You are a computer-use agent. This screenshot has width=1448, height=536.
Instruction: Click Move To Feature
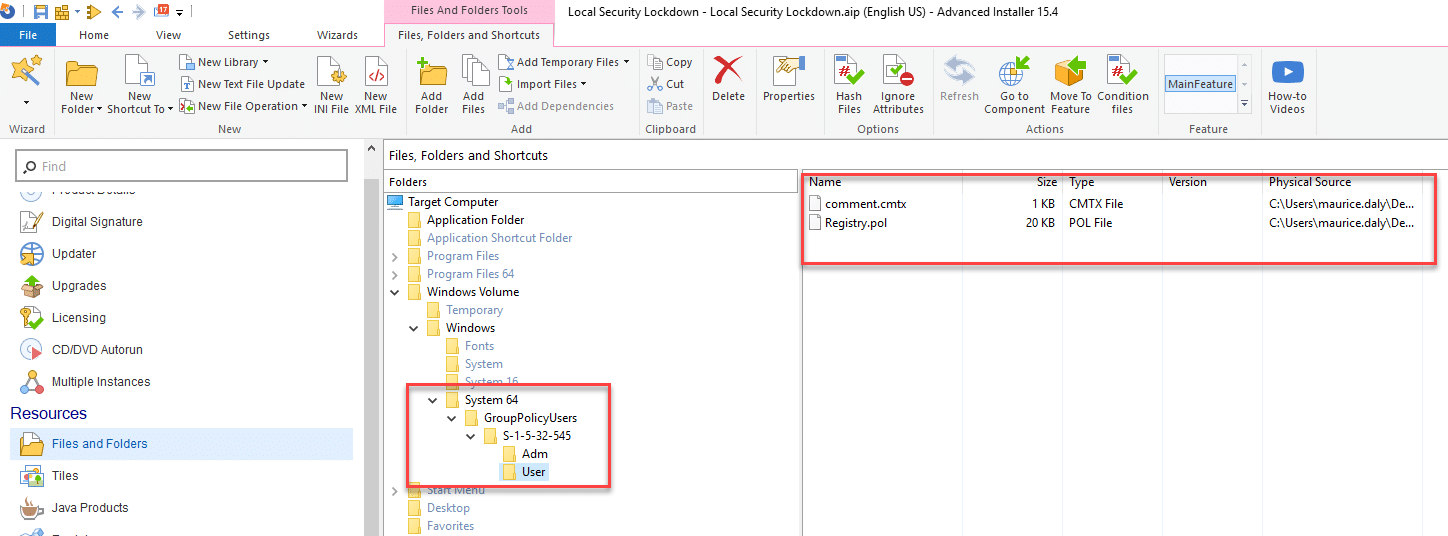[1070, 85]
